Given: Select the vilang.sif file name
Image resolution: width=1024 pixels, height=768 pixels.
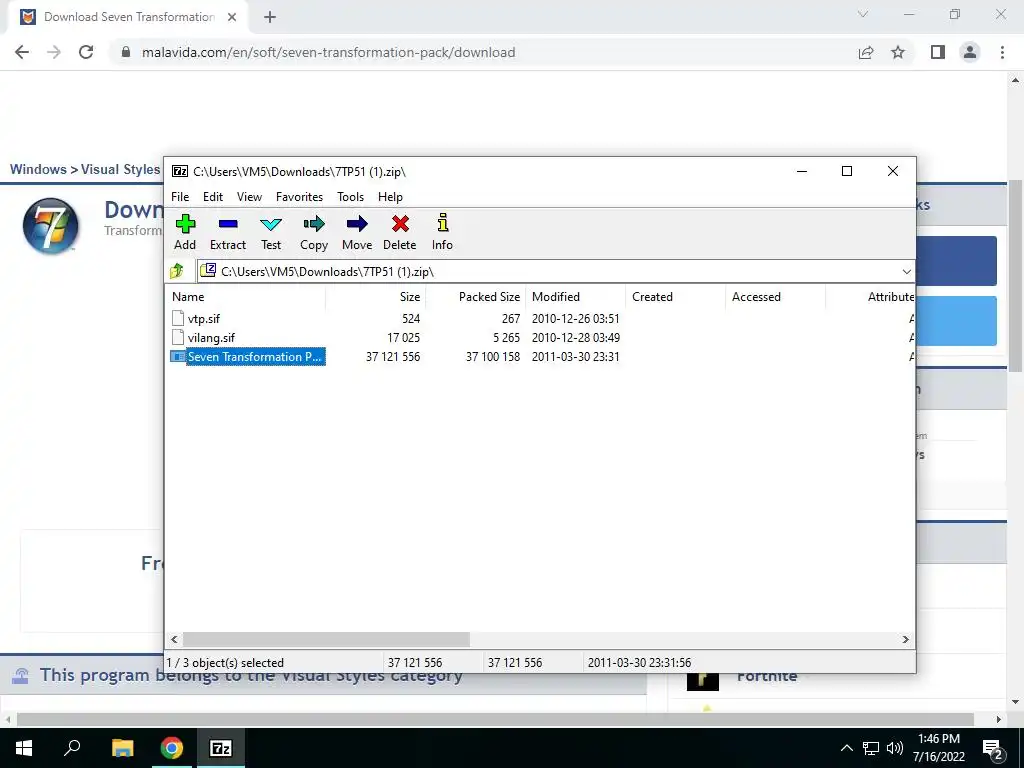Looking at the screenshot, I should pos(211,338).
